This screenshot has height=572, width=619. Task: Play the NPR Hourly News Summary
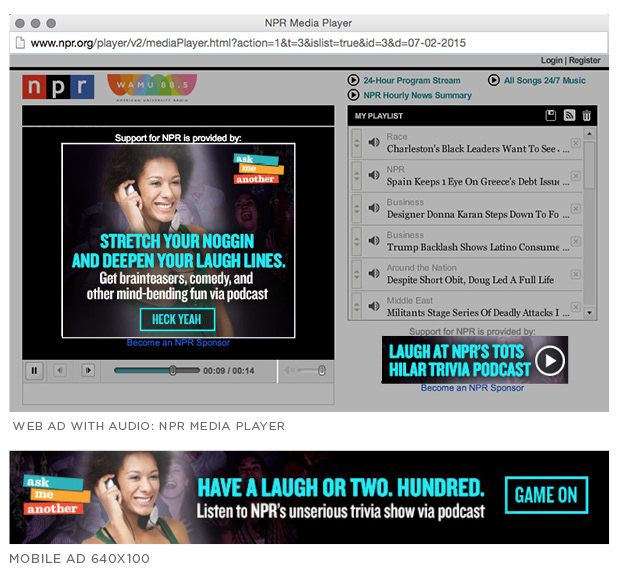[x=417, y=96]
